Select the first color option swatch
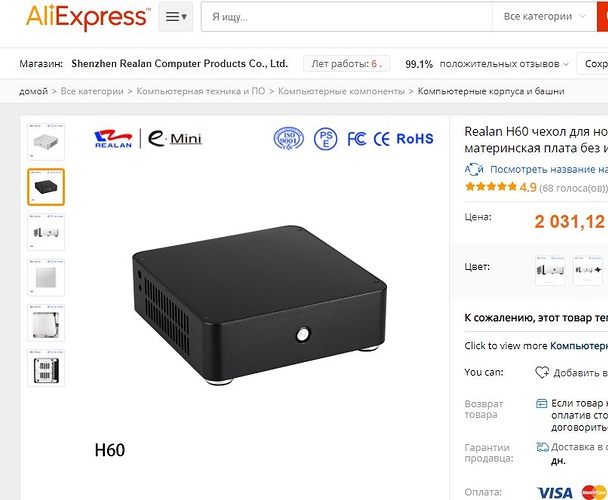The width and height of the screenshot is (608, 500). pos(550,270)
